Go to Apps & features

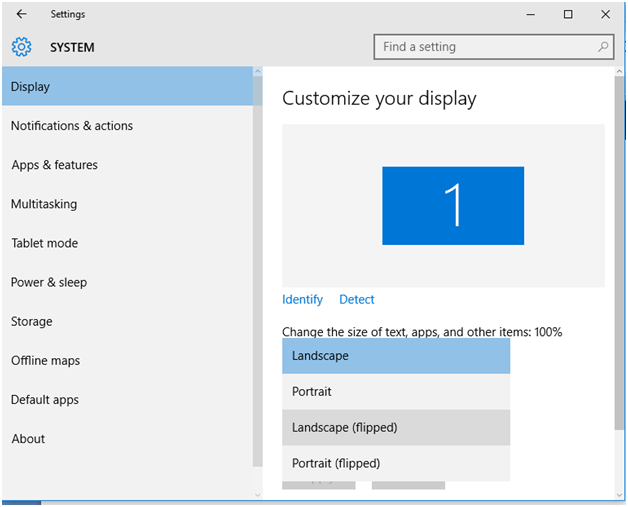[x=55, y=165]
